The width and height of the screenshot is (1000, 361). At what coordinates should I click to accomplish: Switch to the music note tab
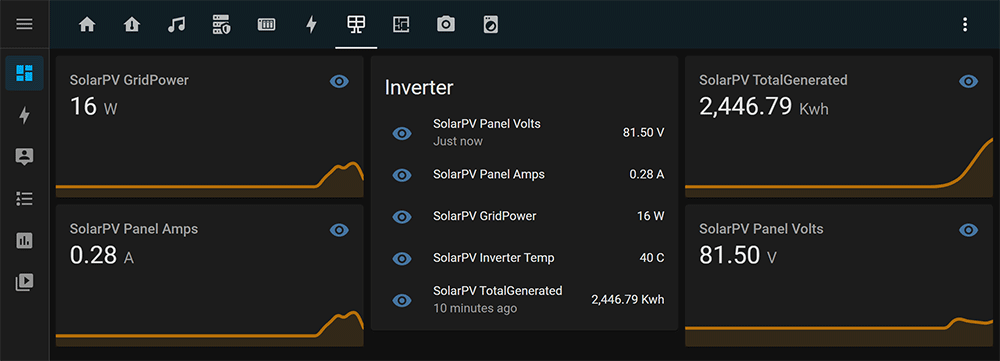pos(176,24)
